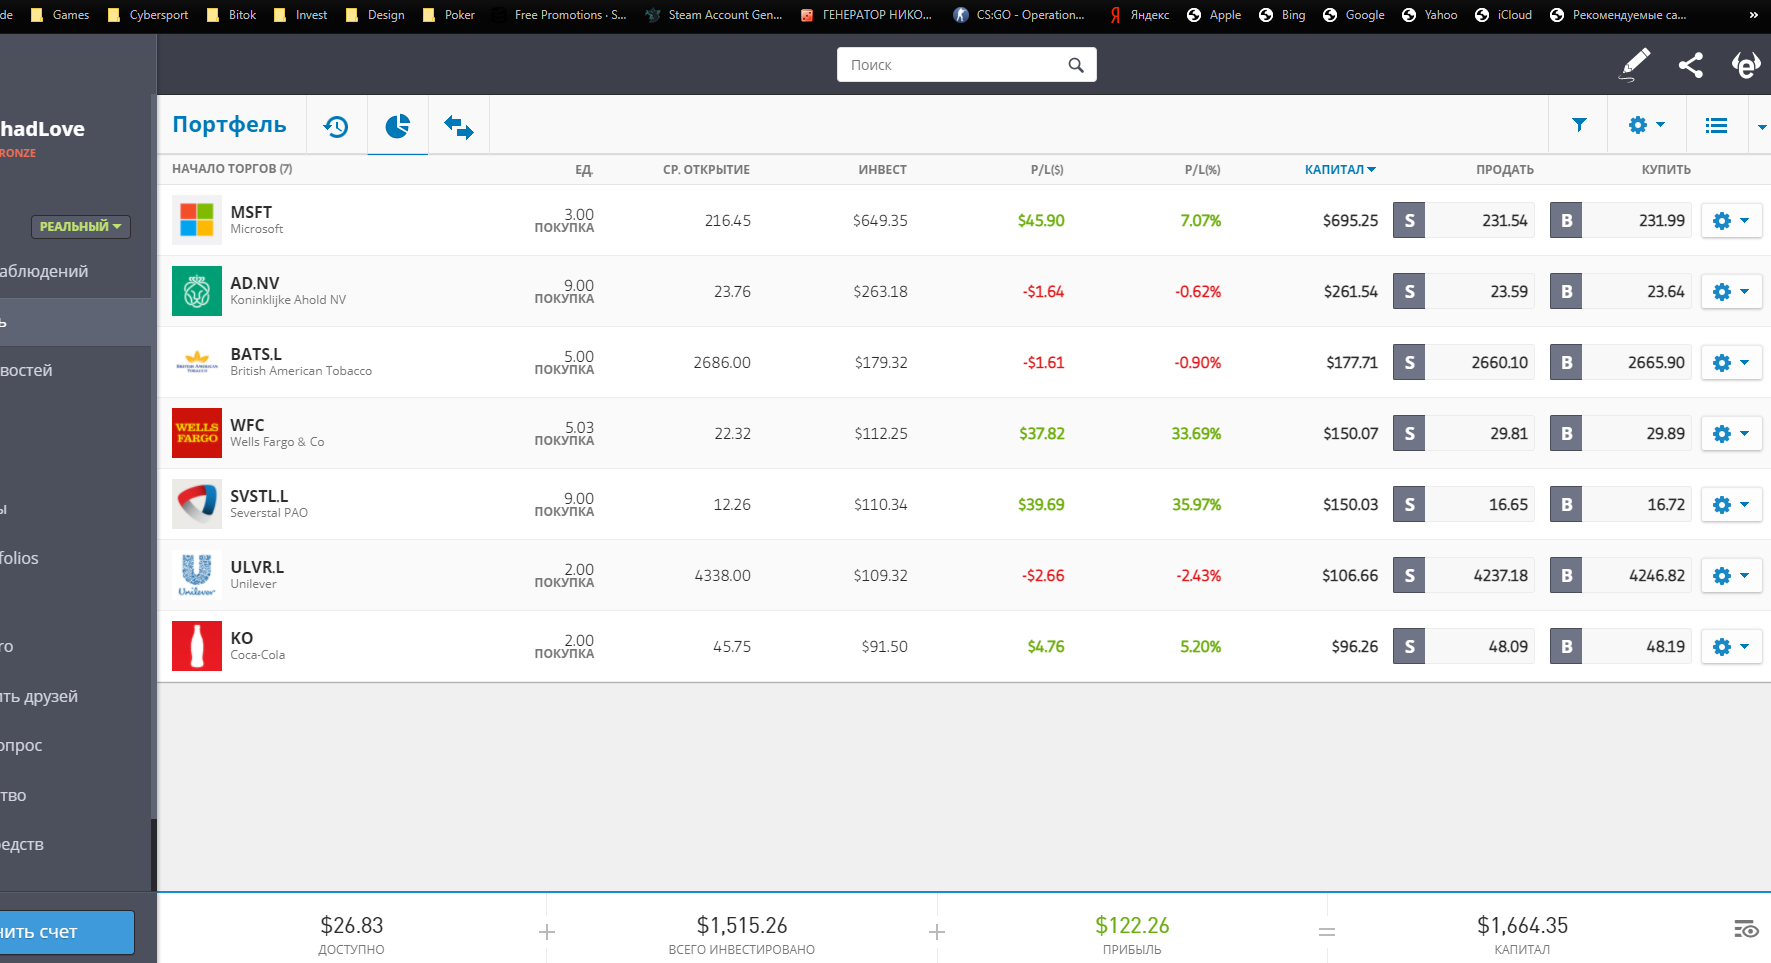1771x963 pixels.
Task: Open the Microsoft logo thumbnail
Action: tap(197, 220)
